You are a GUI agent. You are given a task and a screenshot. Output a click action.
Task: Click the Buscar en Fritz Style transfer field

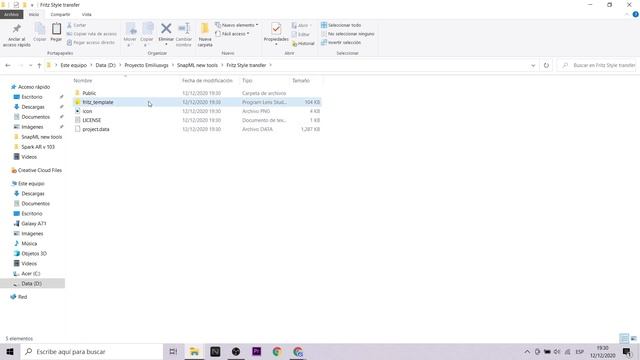(597, 65)
